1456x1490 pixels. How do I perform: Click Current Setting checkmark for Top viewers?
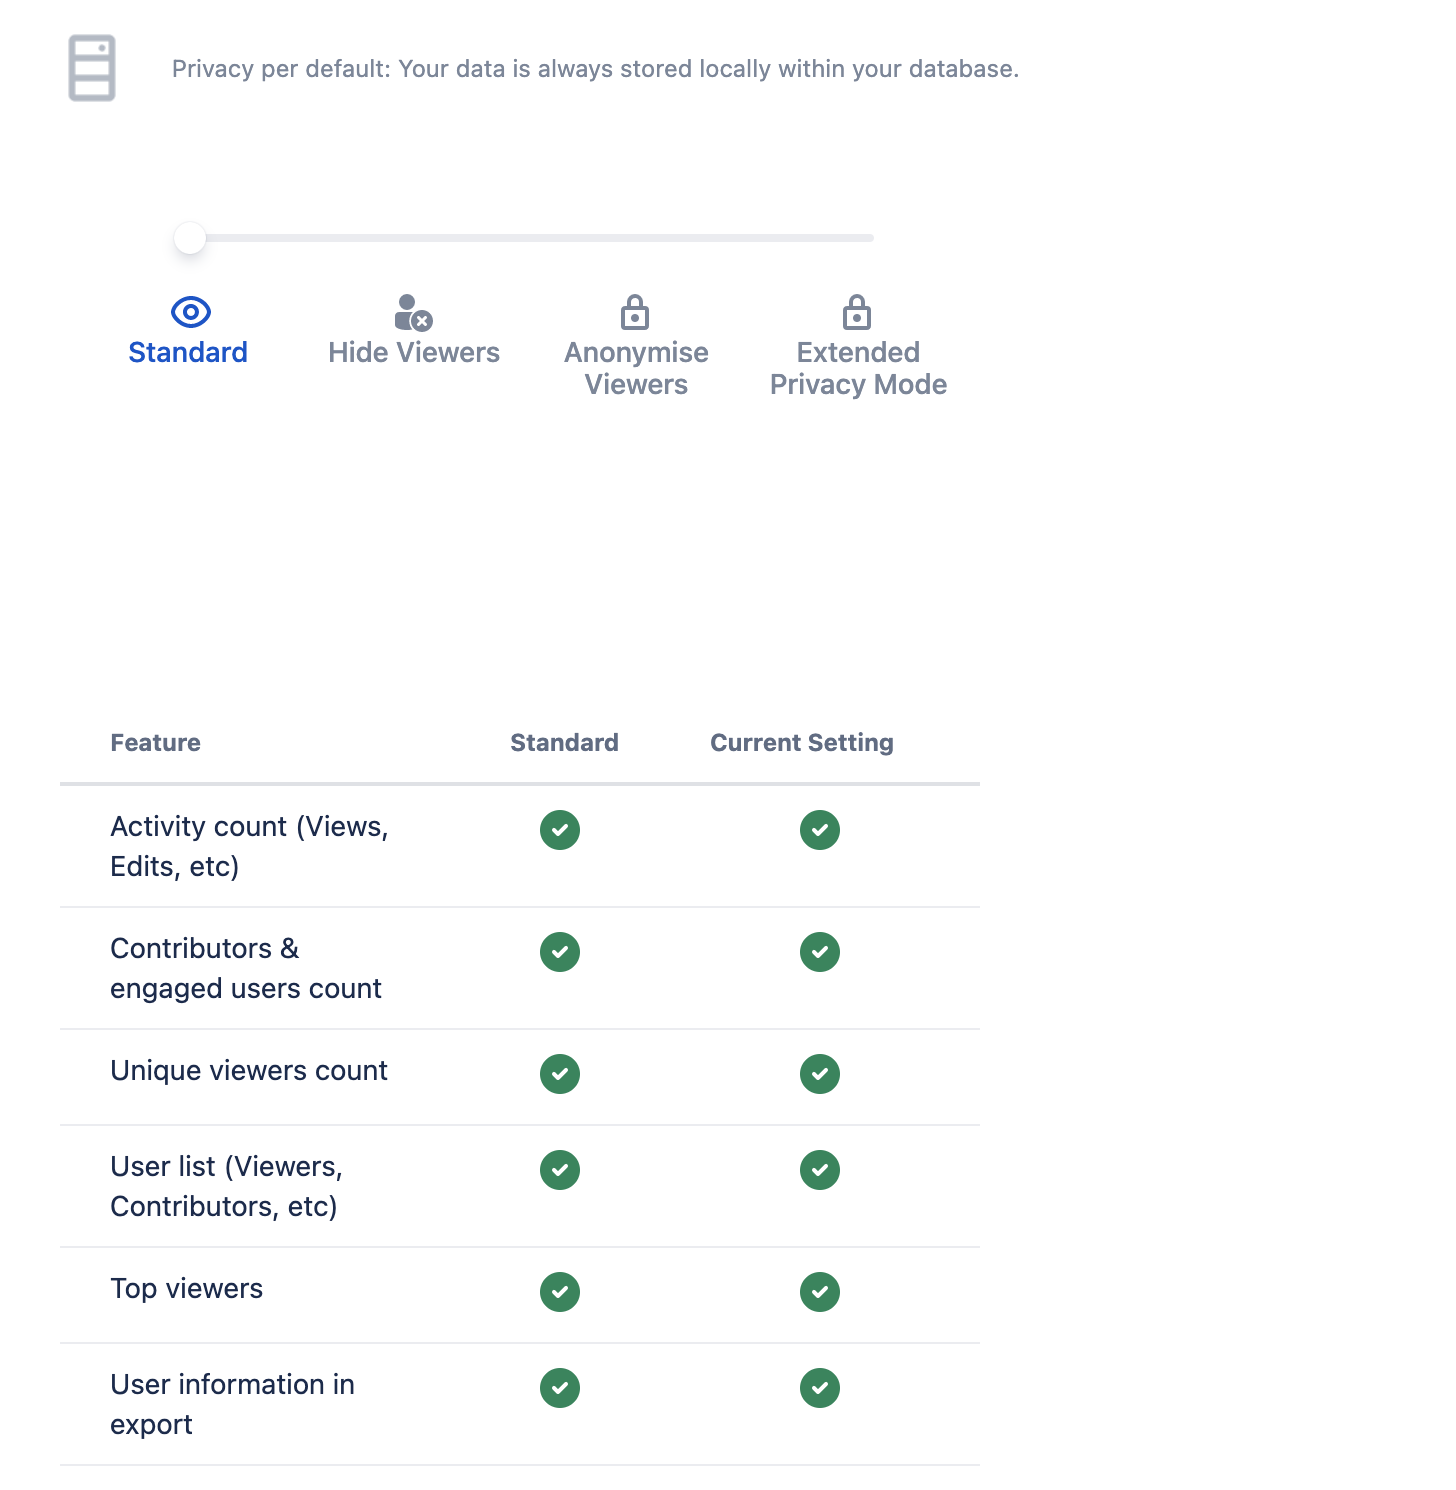(x=820, y=1292)
